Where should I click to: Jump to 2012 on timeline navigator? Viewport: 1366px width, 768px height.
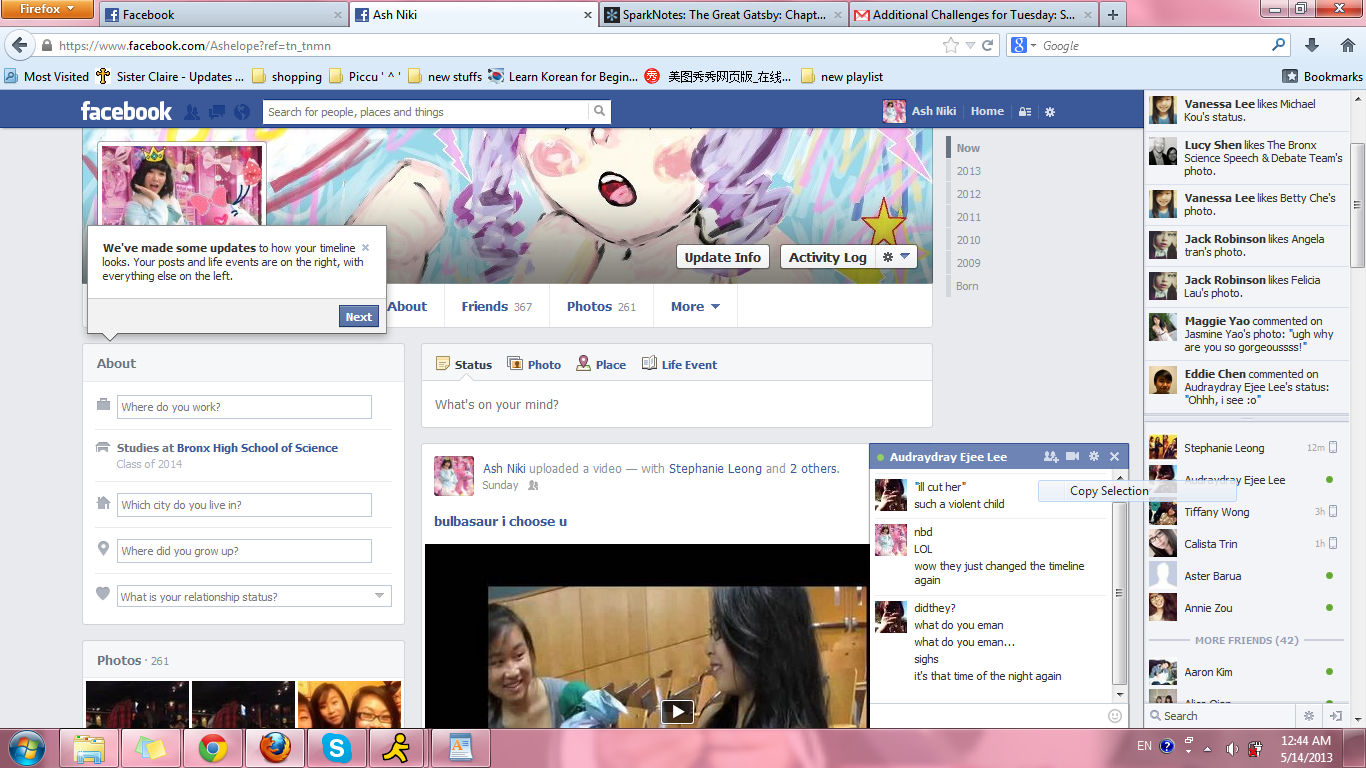click(x=968, y=194)
